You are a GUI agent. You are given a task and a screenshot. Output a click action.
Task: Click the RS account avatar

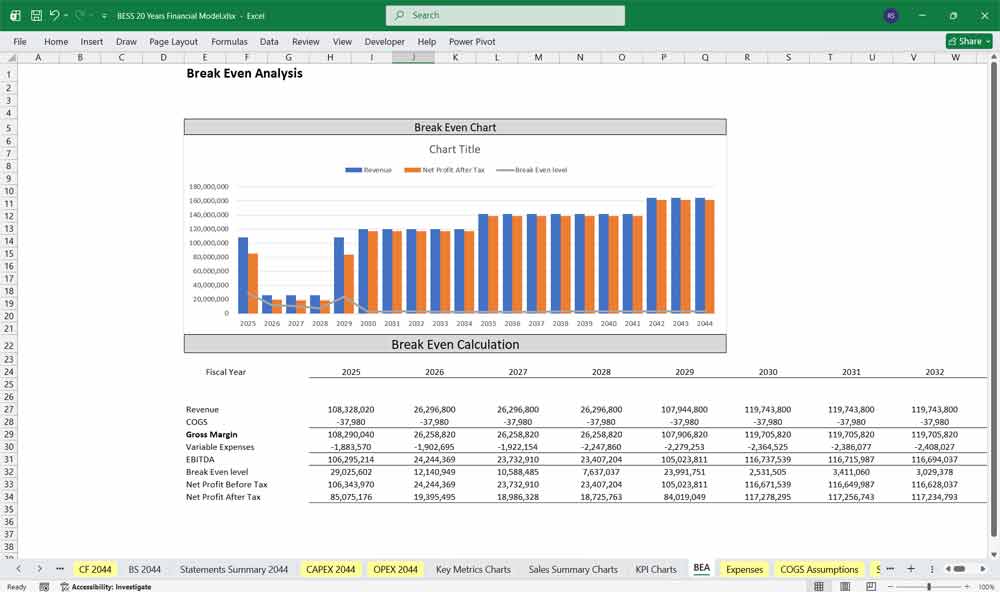890,16
